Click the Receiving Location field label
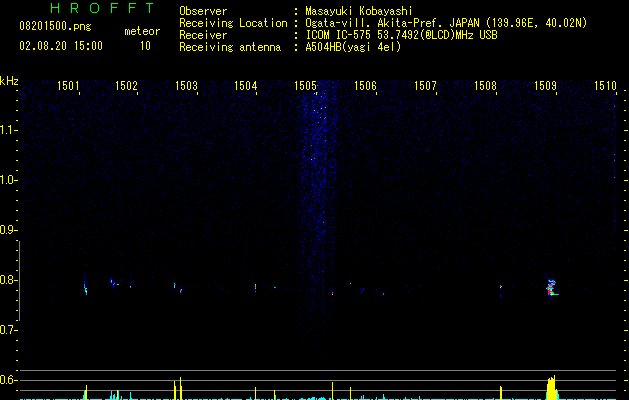The image size is (629, 400). pyautogui.click(x=233, y=24)
